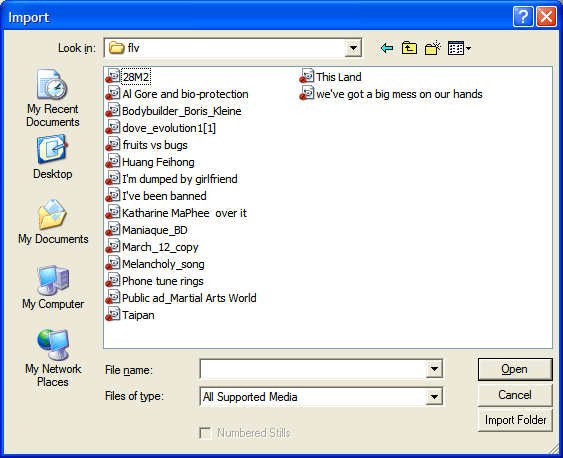Open My Documents from the sidebar
The height and width of the screenshot is (458, 563).
(x=53, y=222)
